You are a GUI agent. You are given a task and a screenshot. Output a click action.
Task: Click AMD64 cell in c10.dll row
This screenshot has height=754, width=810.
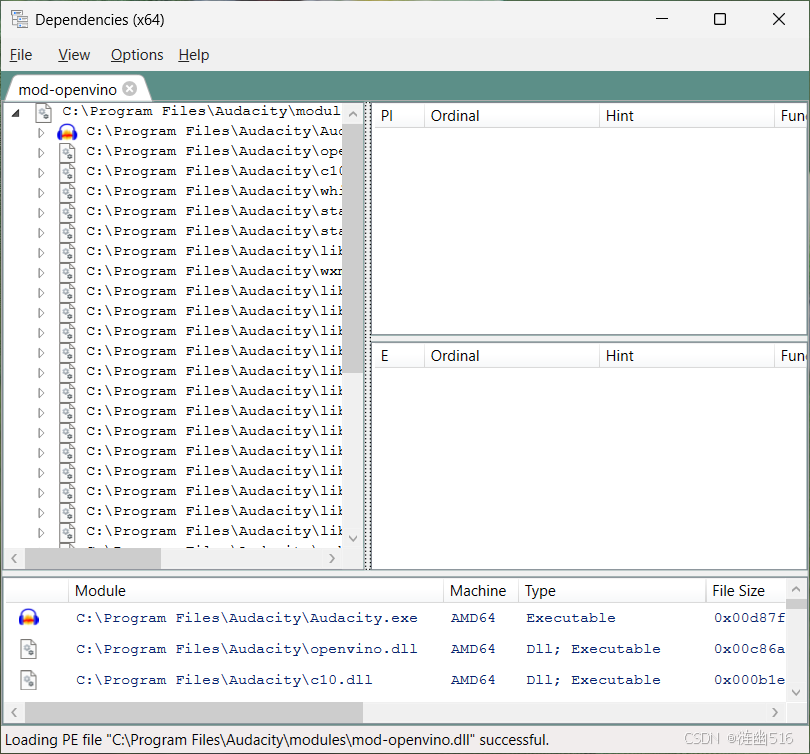click(473, 680)
